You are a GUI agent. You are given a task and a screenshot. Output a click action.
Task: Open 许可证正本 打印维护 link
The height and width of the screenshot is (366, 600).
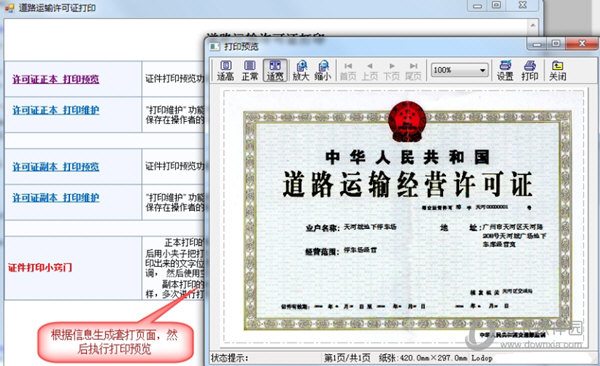coord(56,110)
